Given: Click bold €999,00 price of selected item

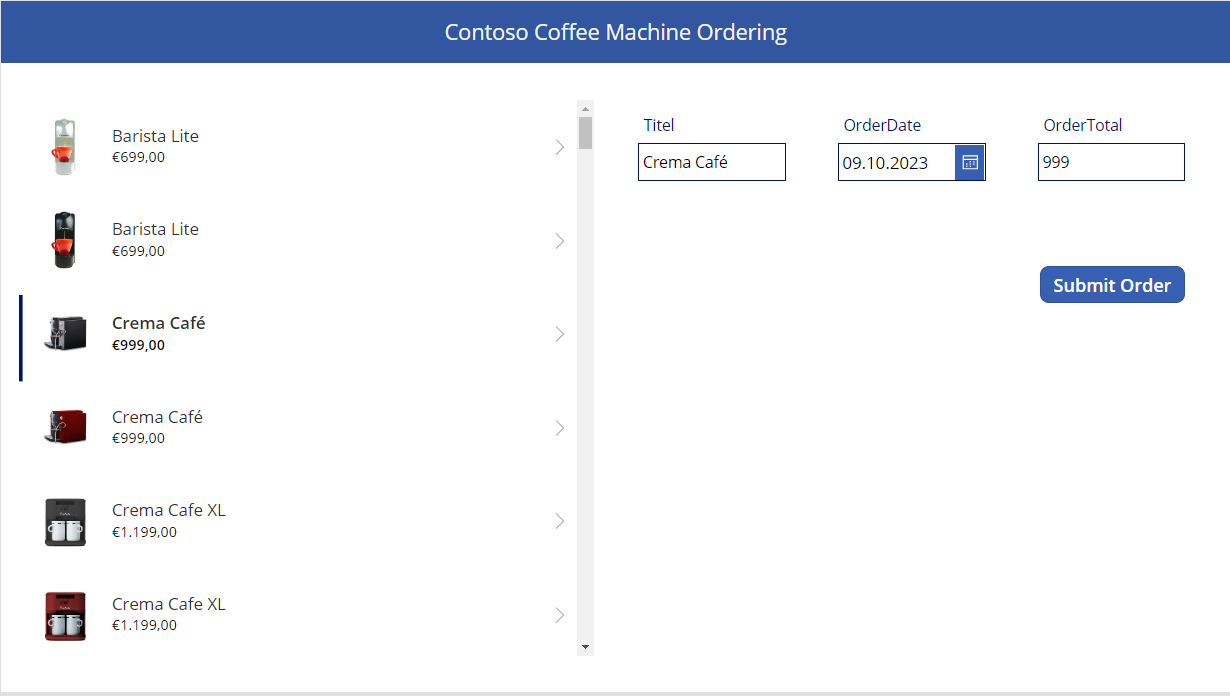Looking at the screenshot, I should (138, 345).
